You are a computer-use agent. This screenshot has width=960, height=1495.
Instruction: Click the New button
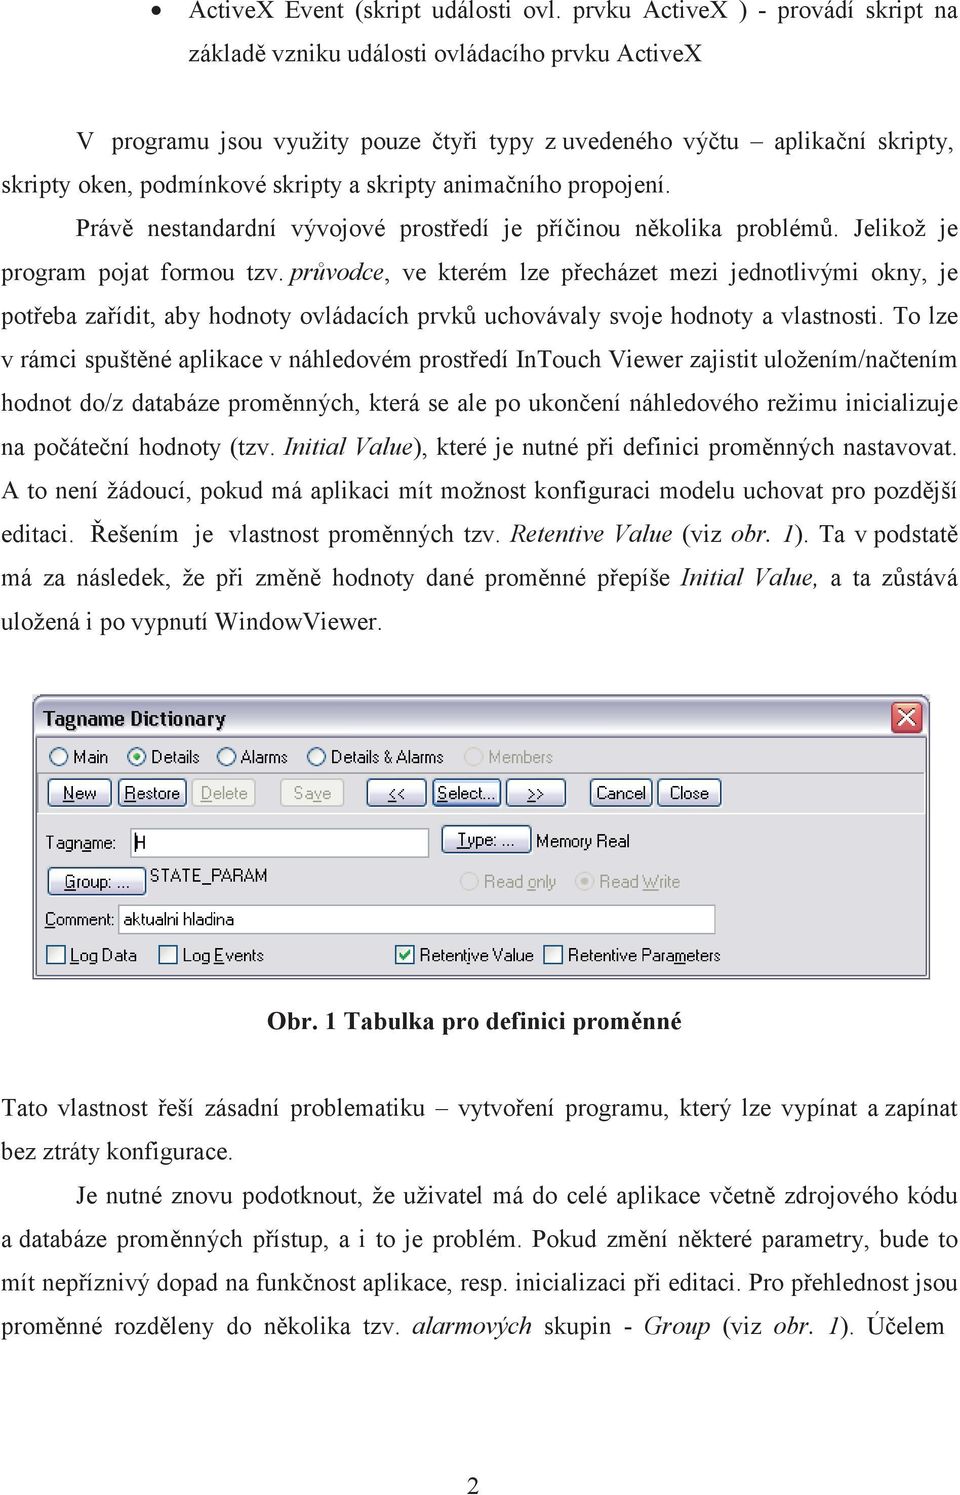click(80, 793)
